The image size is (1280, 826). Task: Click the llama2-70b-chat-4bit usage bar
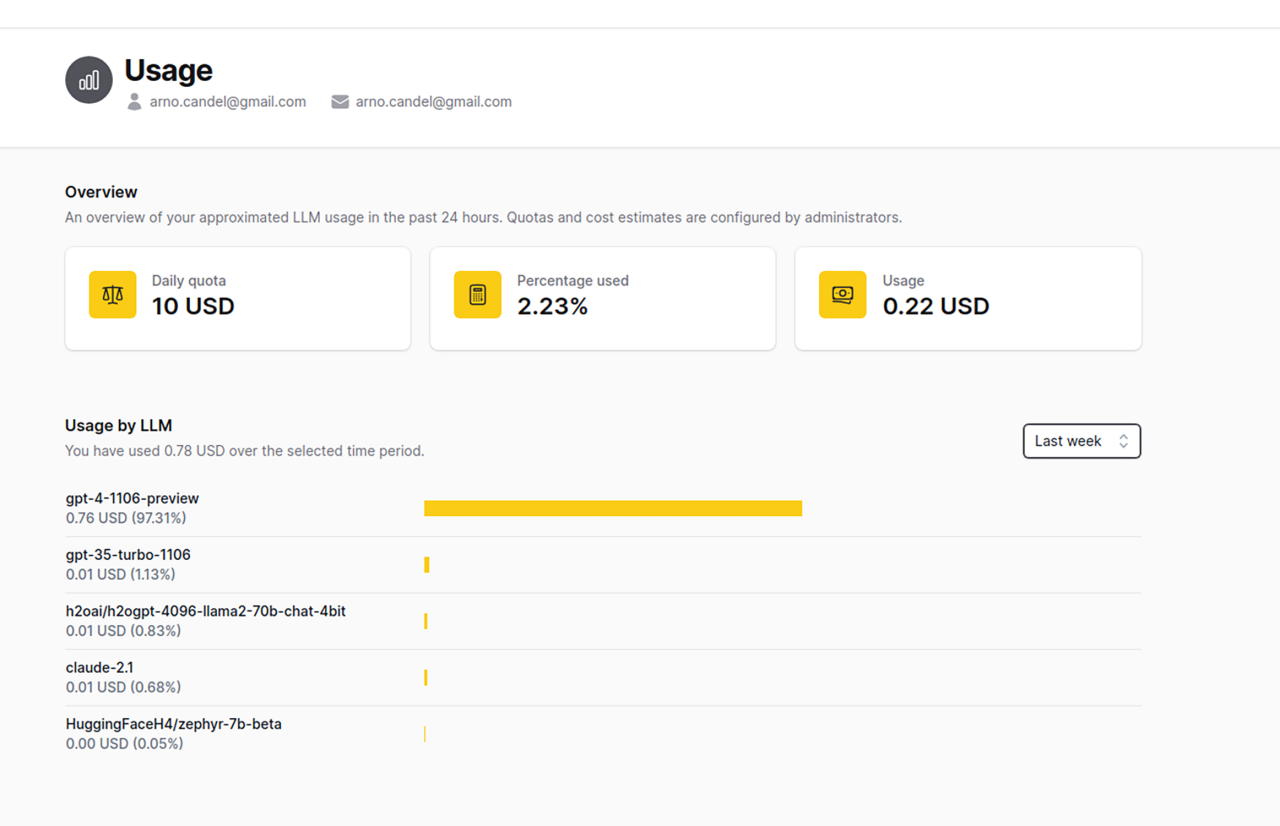click(426, 621)
